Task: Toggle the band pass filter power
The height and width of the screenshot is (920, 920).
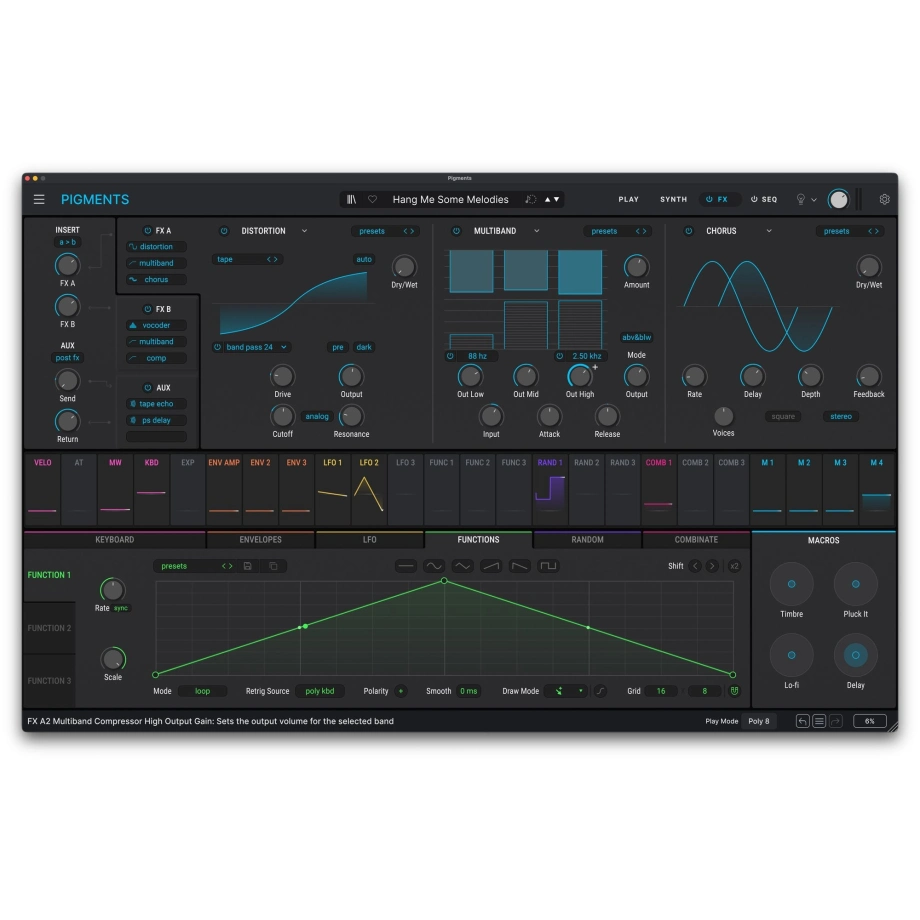Action: point(218,347)
